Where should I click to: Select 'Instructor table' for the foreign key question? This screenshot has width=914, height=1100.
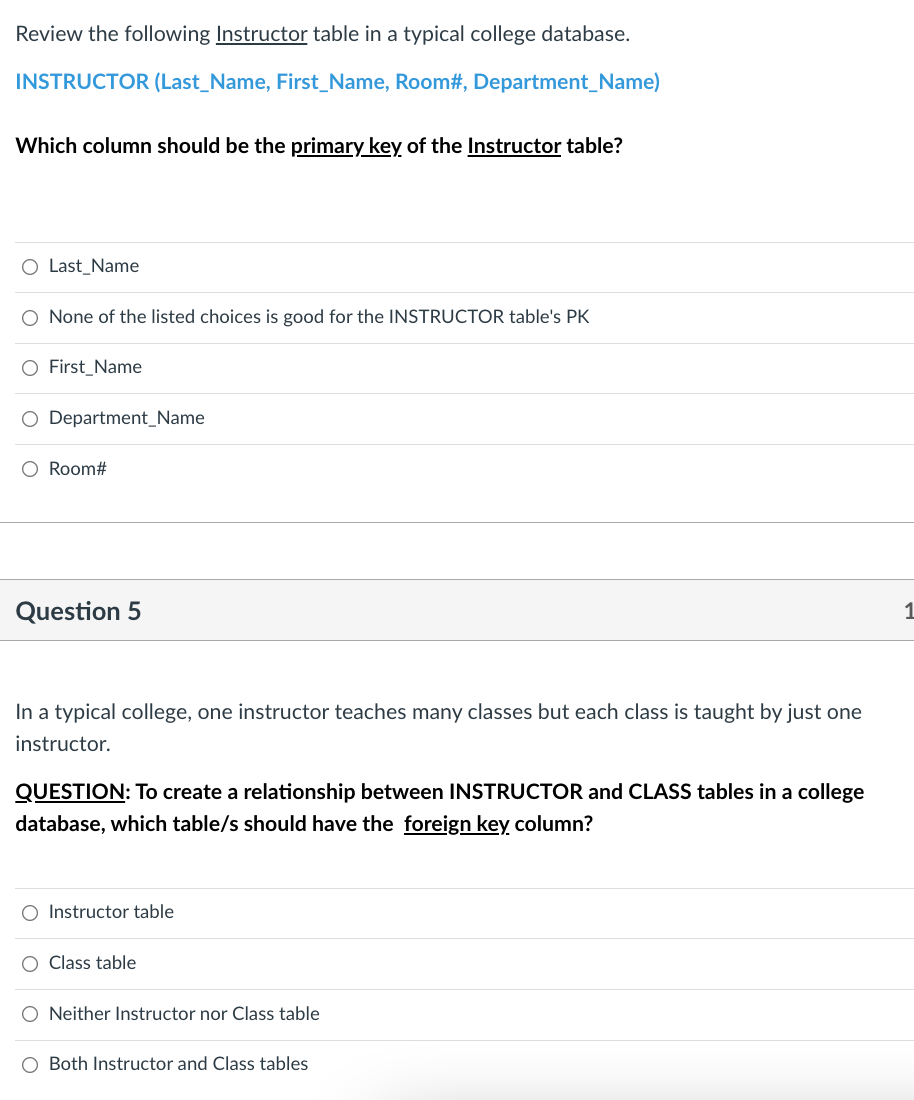point(30,912)
